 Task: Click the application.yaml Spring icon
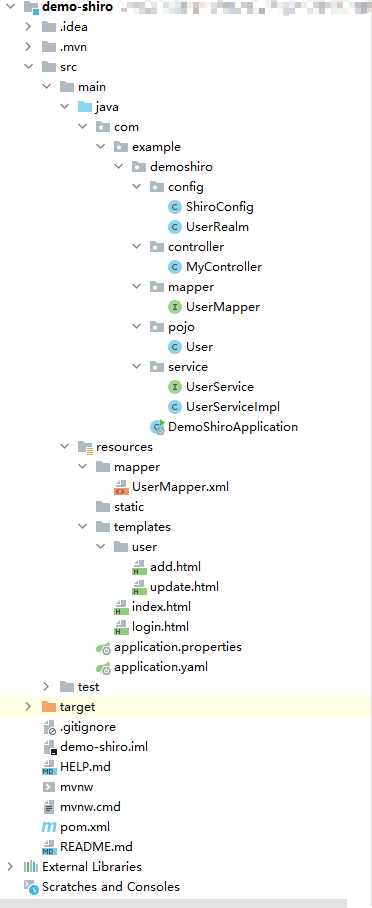coord(103,667)
